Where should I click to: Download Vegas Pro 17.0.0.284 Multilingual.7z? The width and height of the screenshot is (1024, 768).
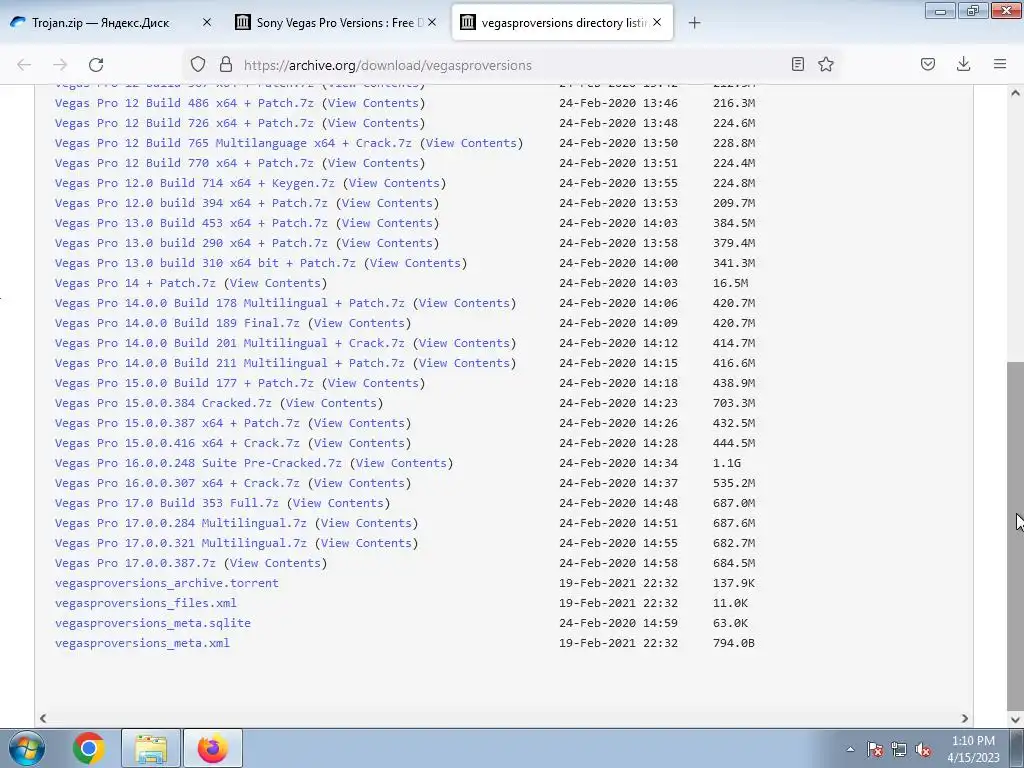click(181, 523)
